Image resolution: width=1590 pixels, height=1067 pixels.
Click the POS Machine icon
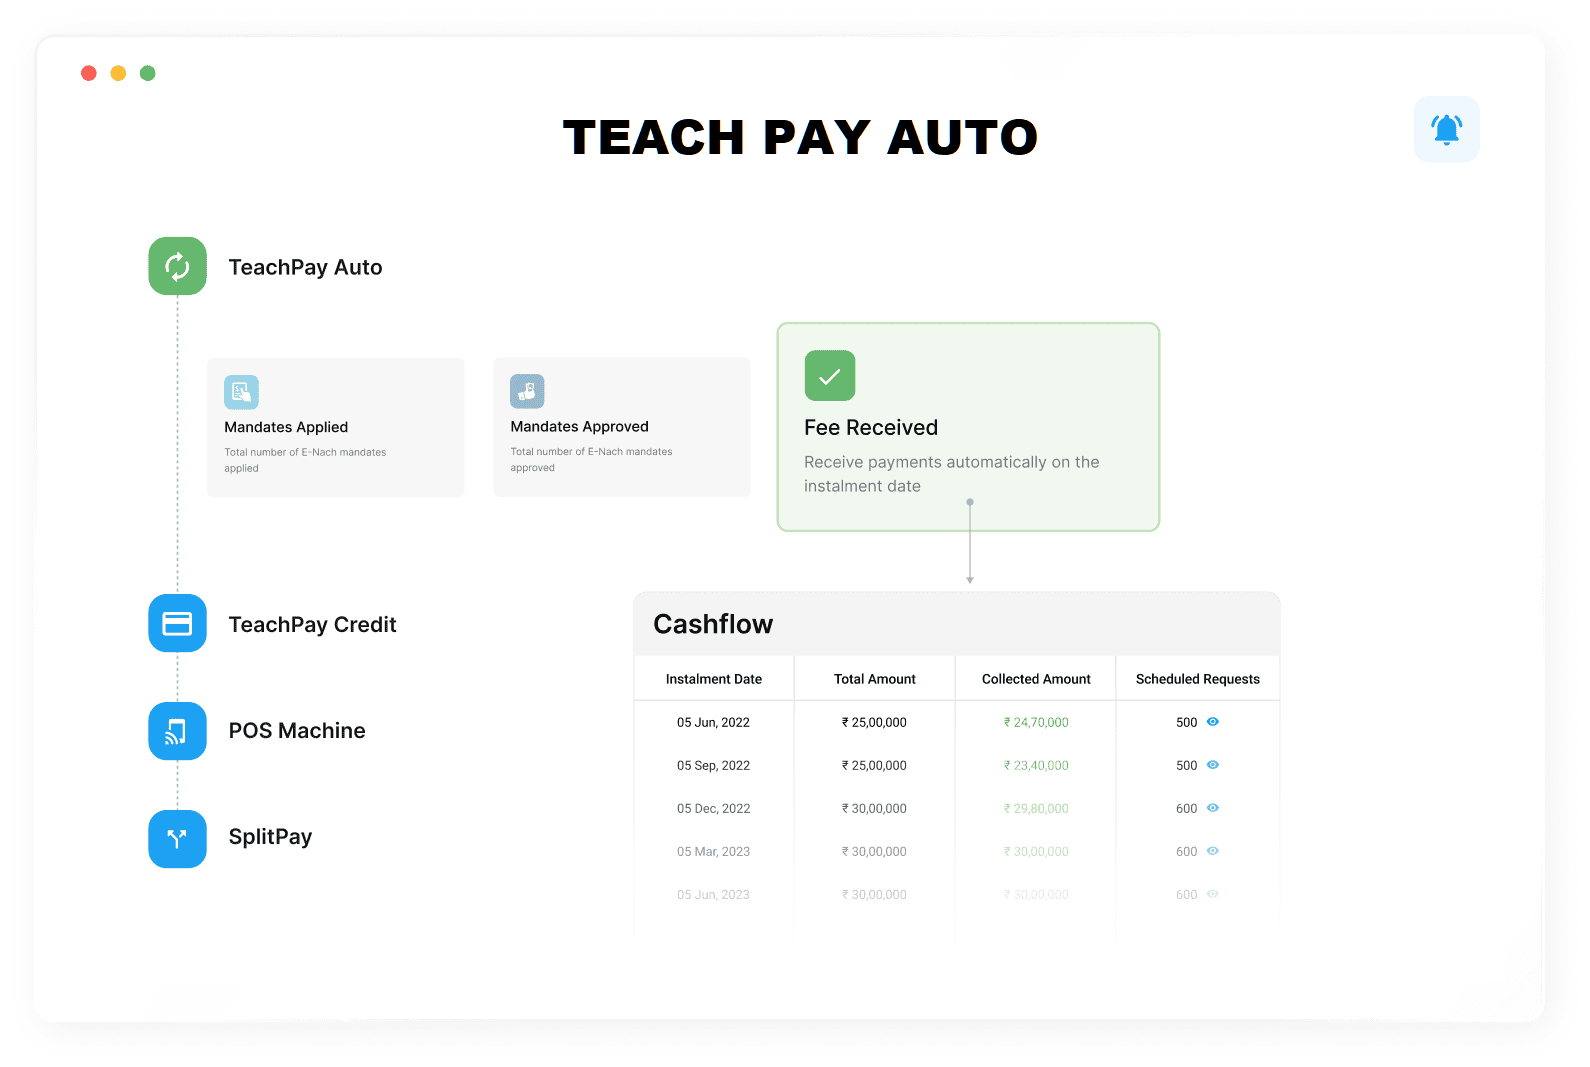click(x=178, y=731)
